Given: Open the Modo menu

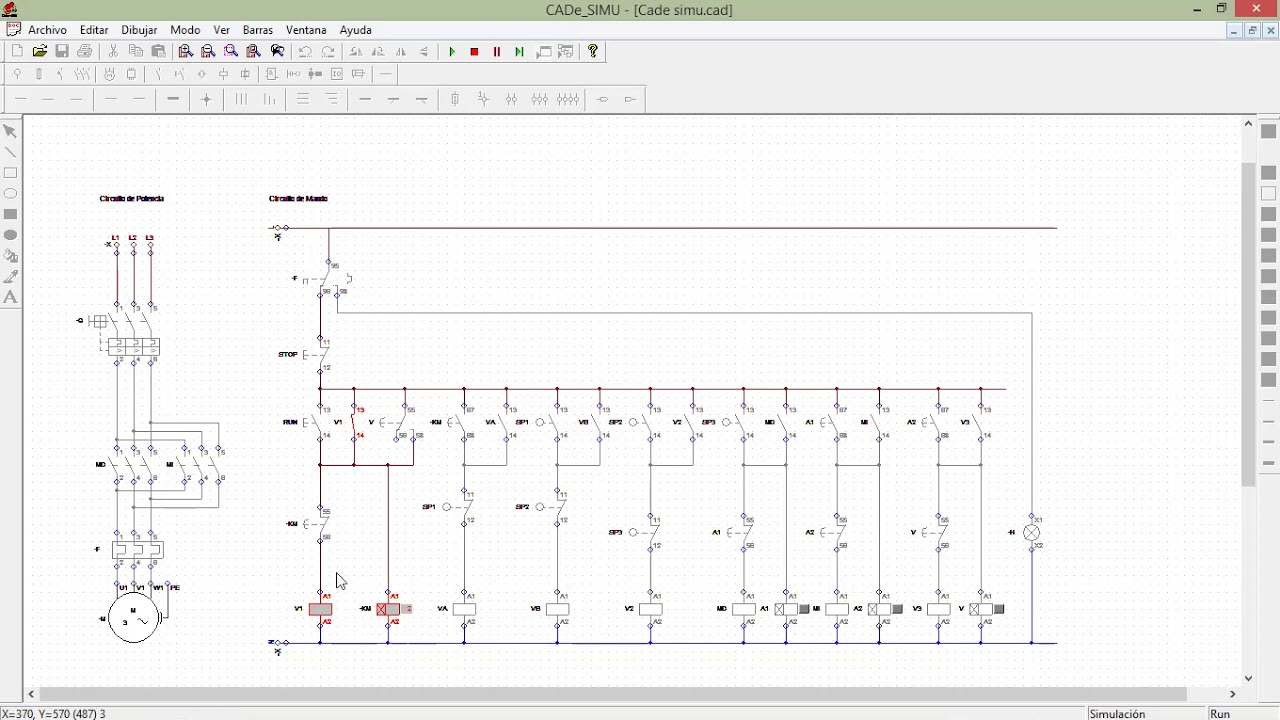Looking at the screenshot, I should 185,30.
